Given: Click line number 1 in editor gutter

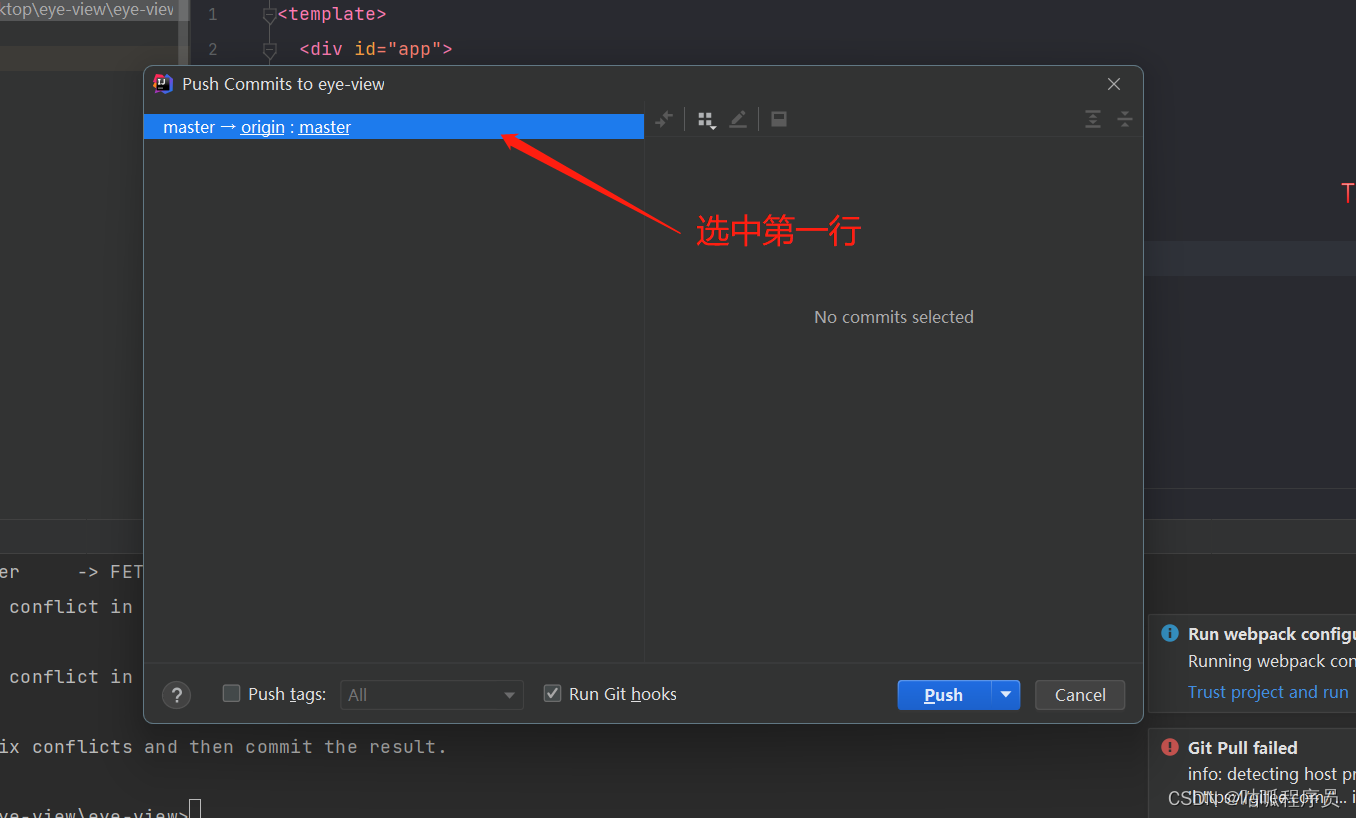Looking at the screenshot, I should (x=212, y=15).
